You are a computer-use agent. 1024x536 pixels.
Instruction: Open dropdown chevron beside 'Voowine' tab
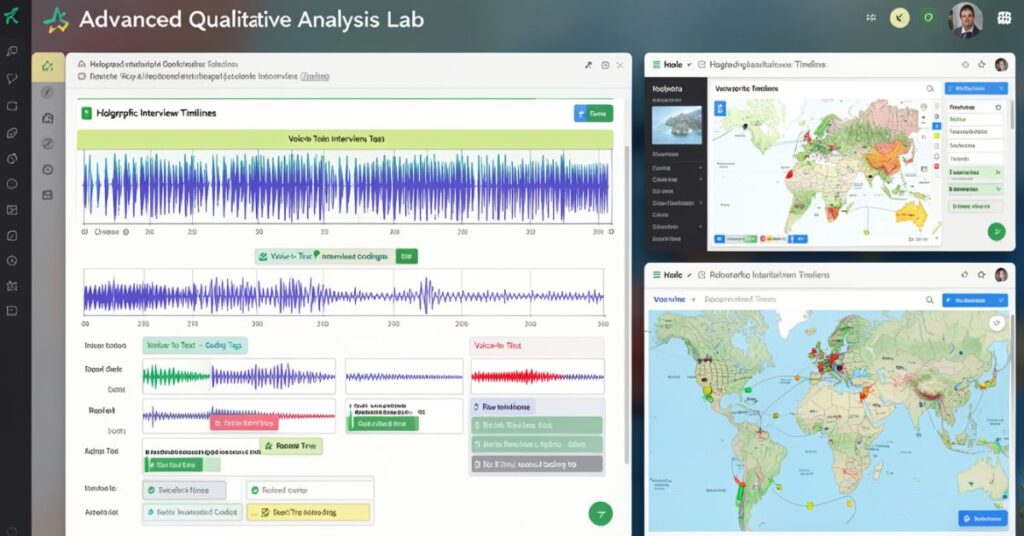pos(694,300)
